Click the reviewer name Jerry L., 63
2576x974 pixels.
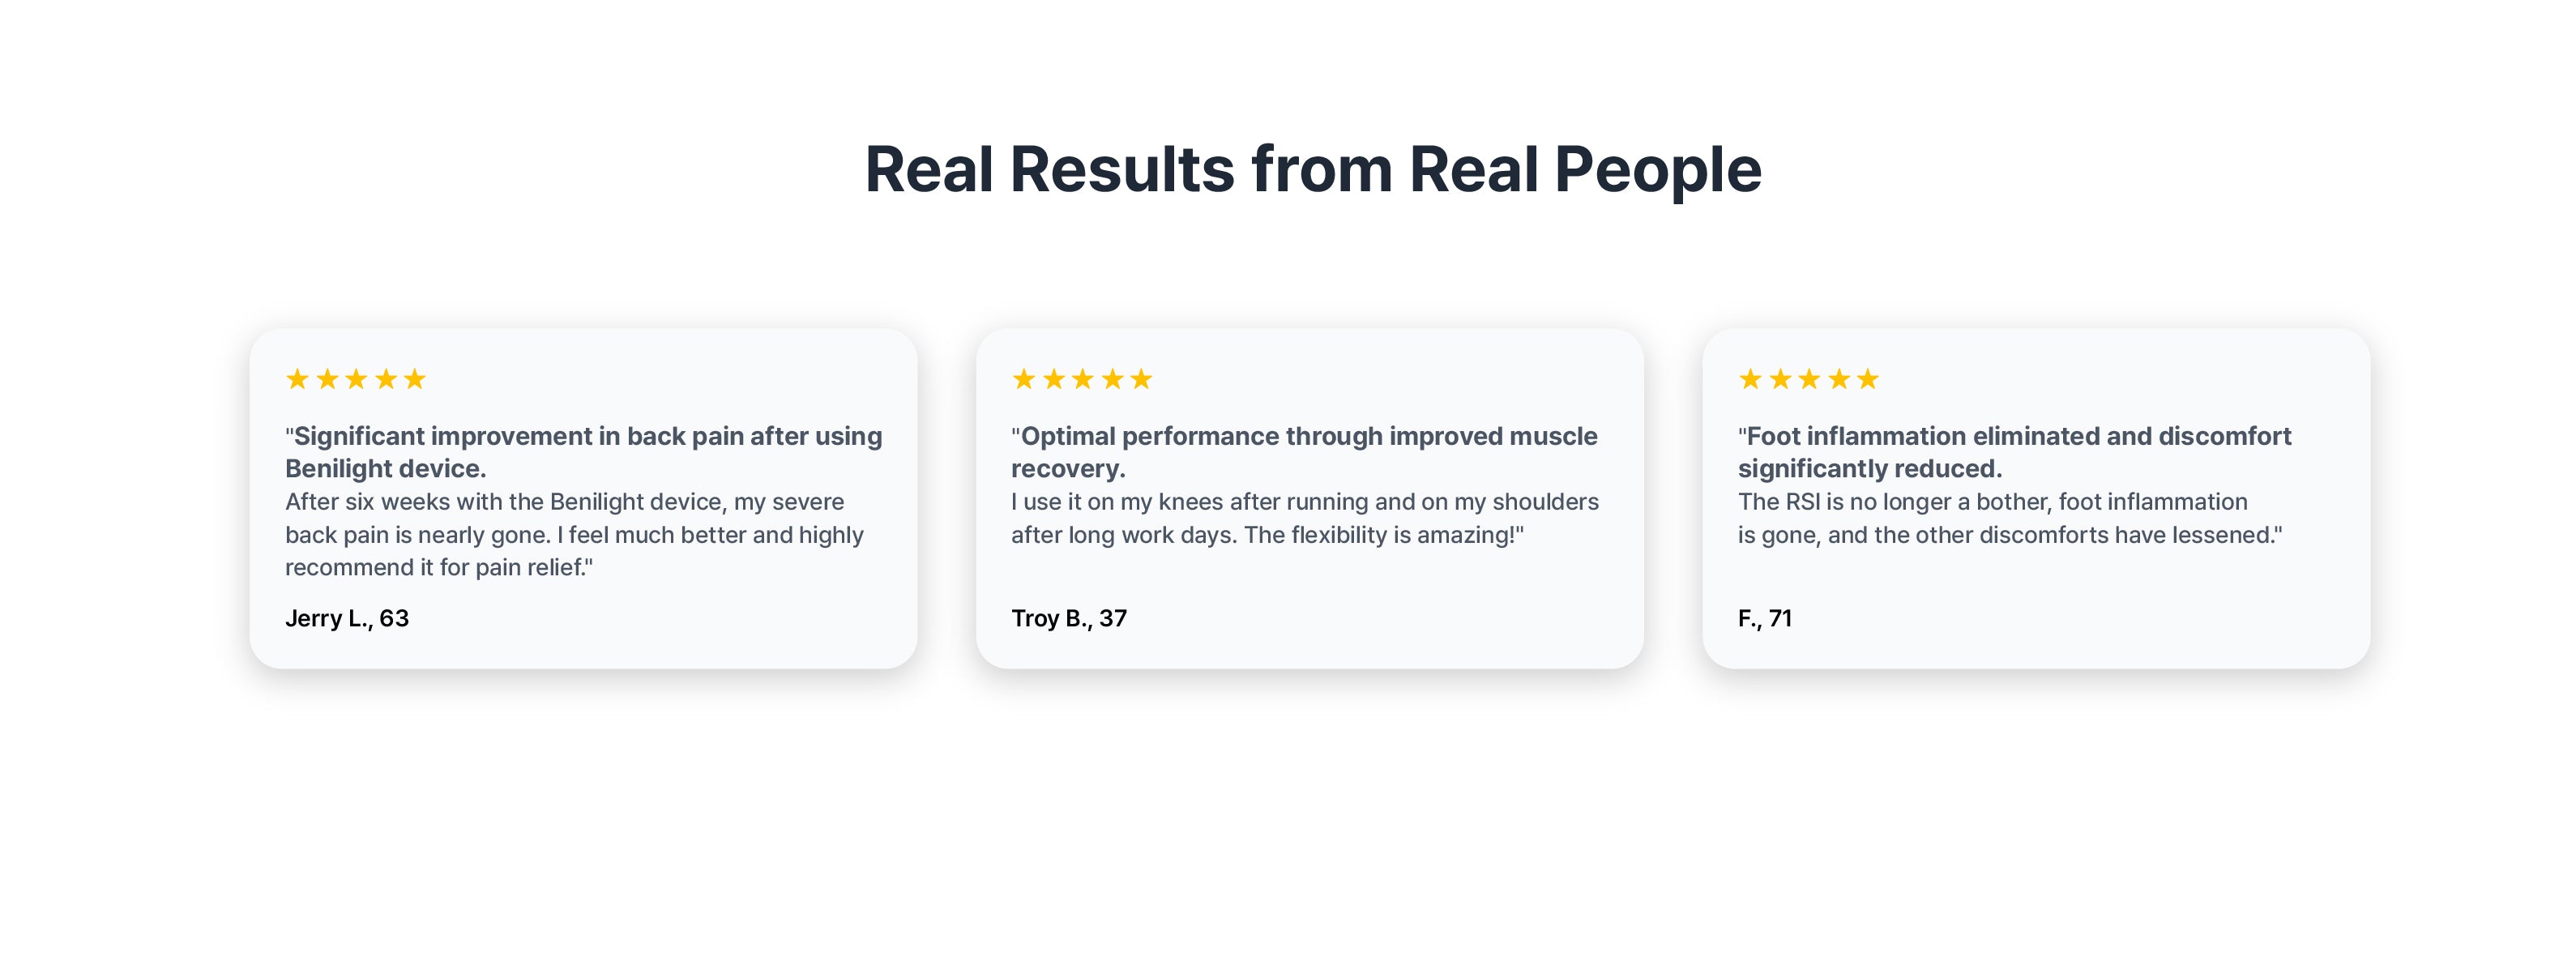347,618
